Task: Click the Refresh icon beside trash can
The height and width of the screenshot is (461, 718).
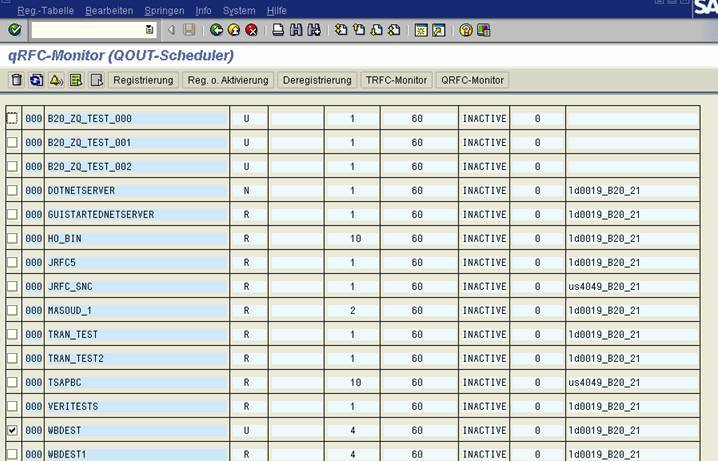Action: [36, 80]
